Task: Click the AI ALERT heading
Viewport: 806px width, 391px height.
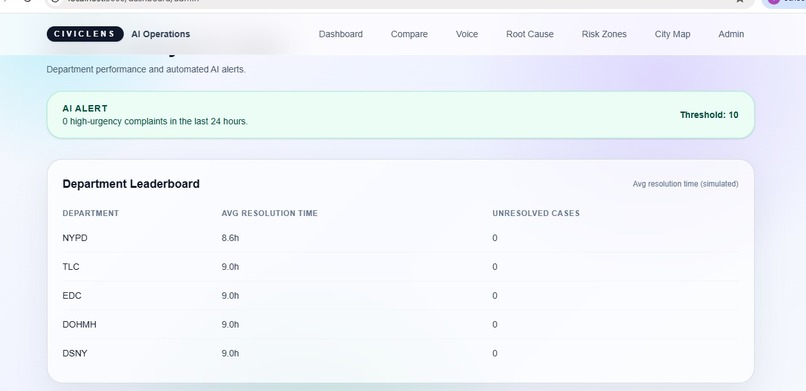Action: coord(85,108)
